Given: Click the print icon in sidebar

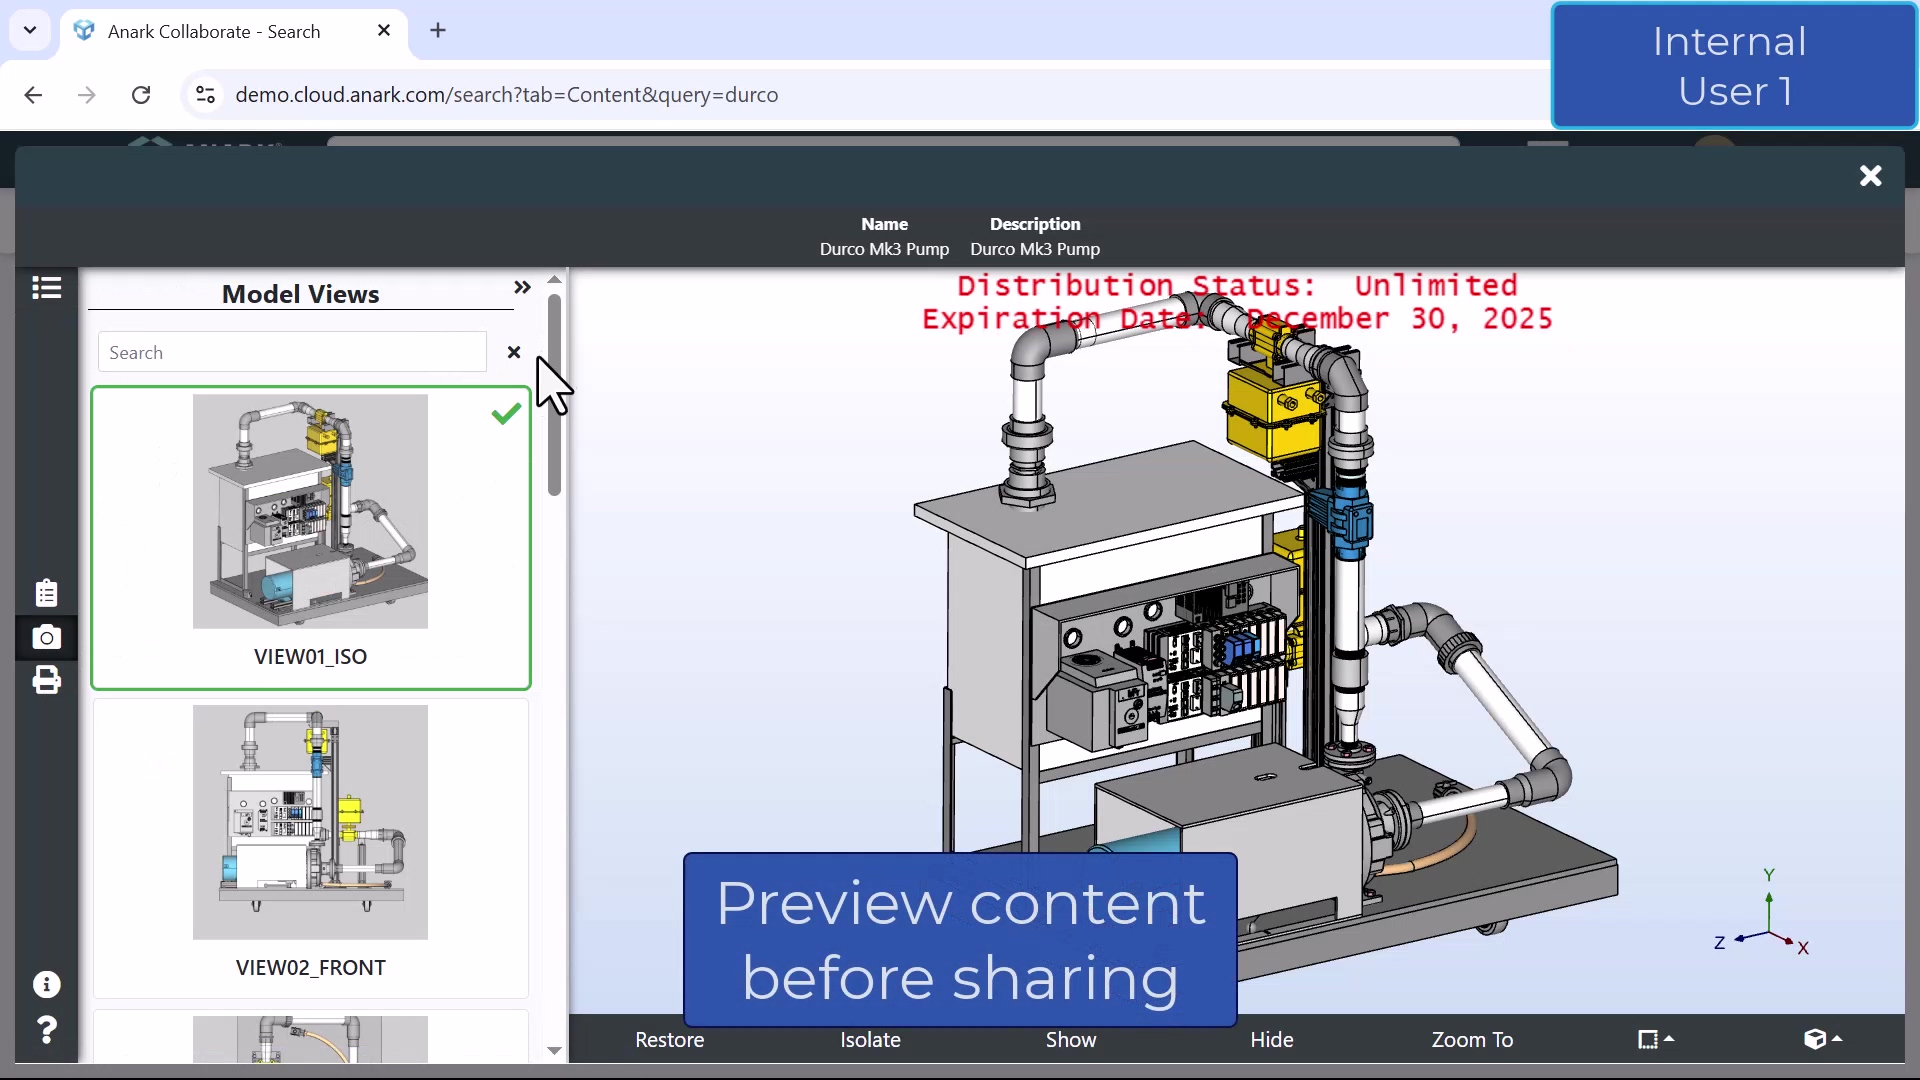Looking at the screenshot, I should (46, 680).
